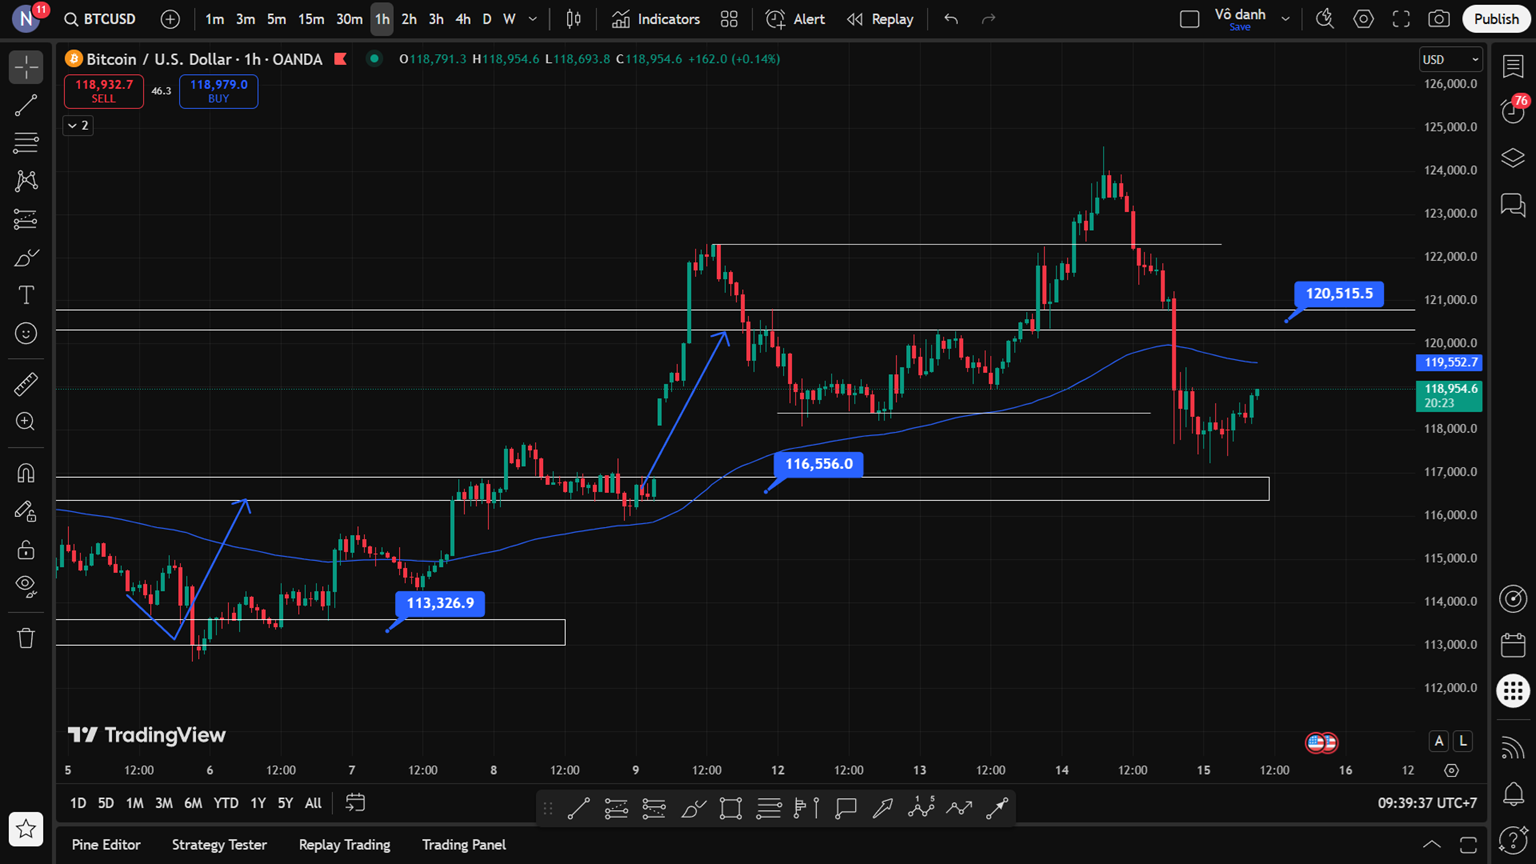Take a chart snapshot with camera icon
The height and width of the screenshot is (864, 1536).
[x=1439, y=19]
